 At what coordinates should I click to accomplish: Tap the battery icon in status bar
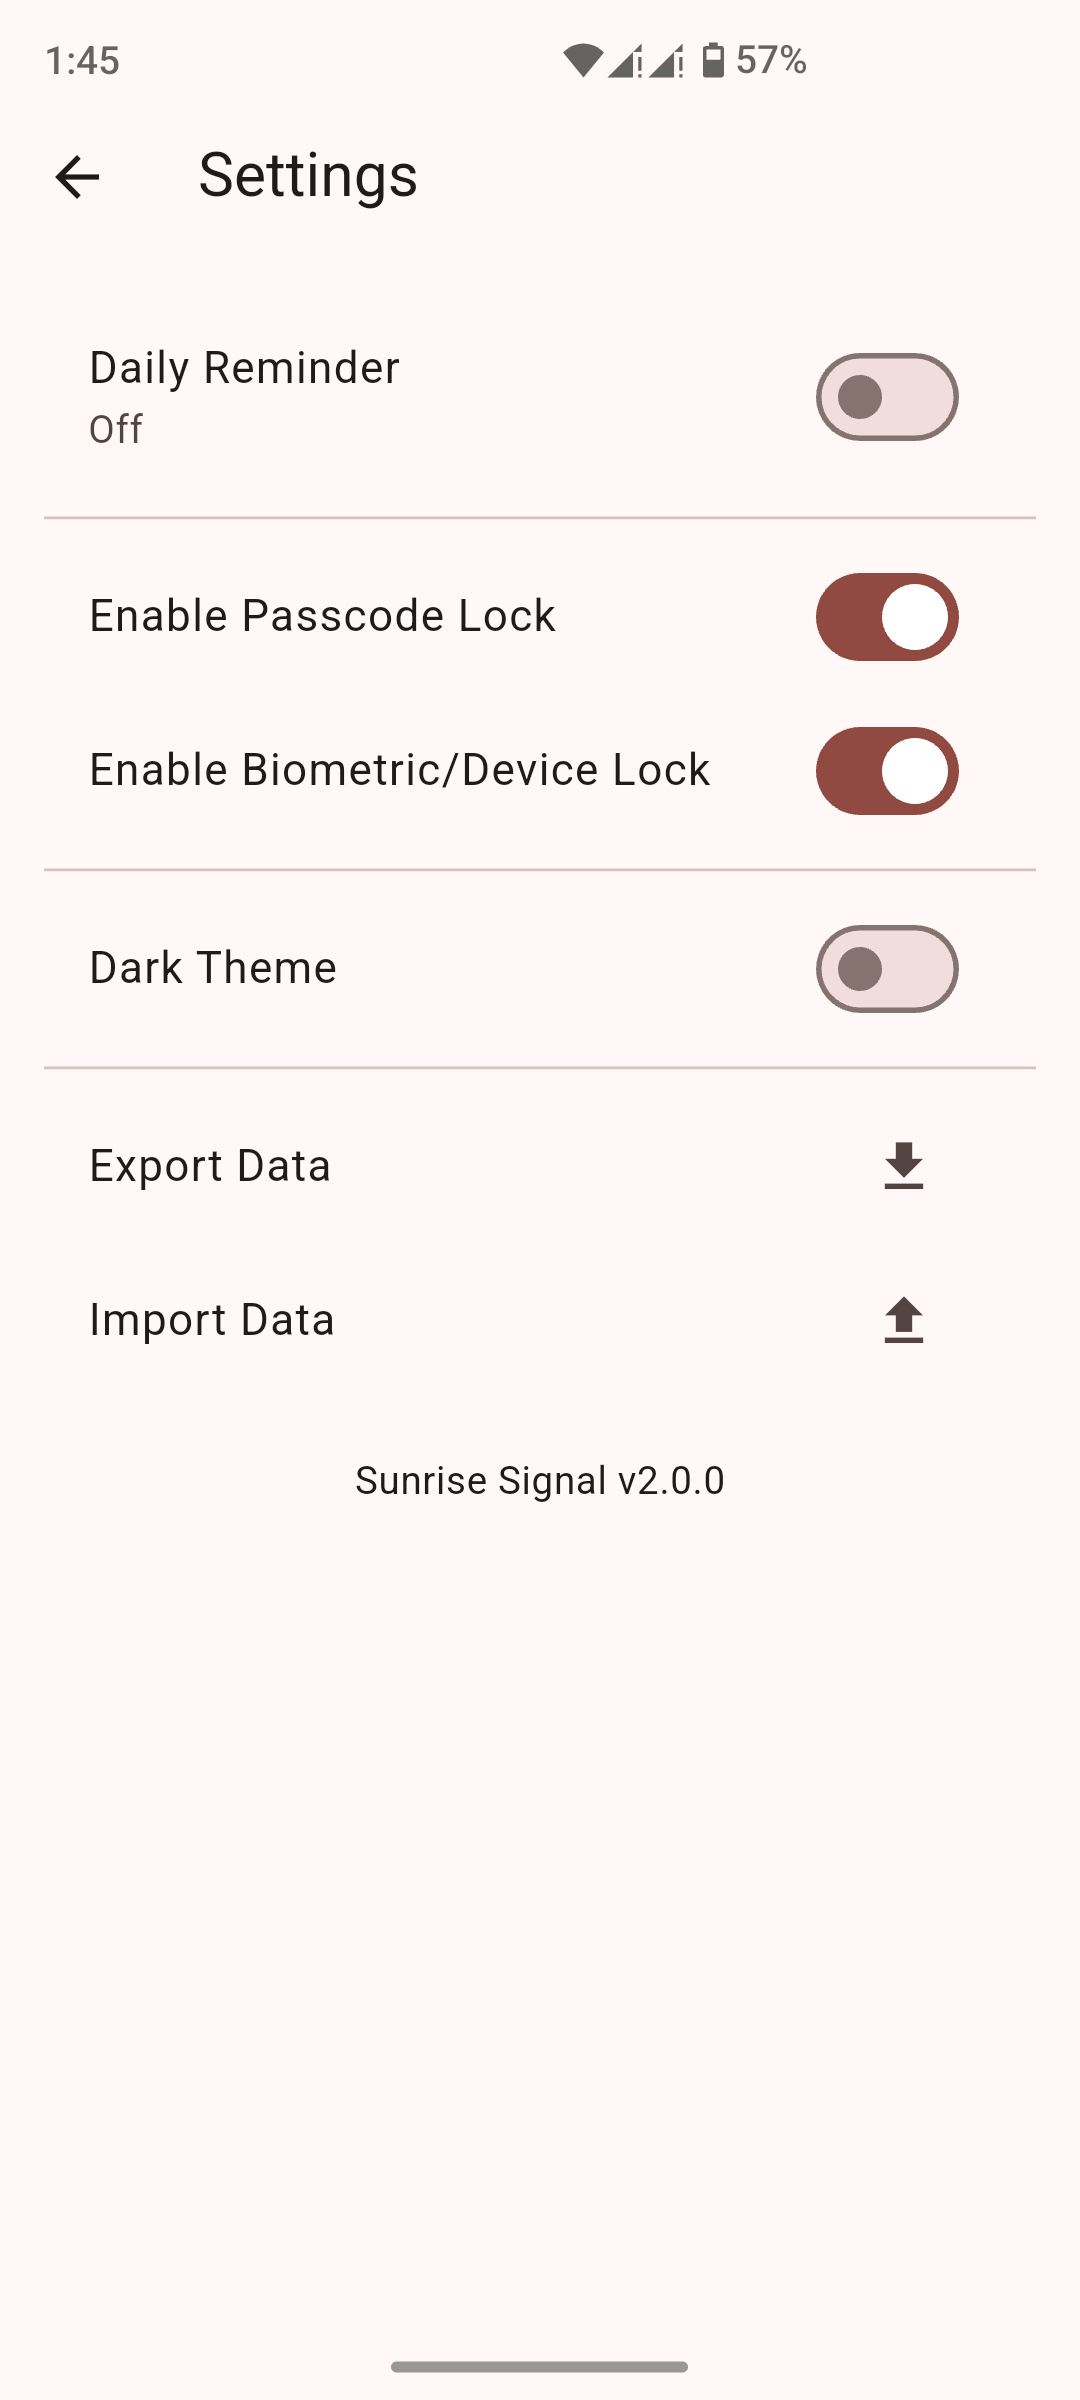[712, 61]
